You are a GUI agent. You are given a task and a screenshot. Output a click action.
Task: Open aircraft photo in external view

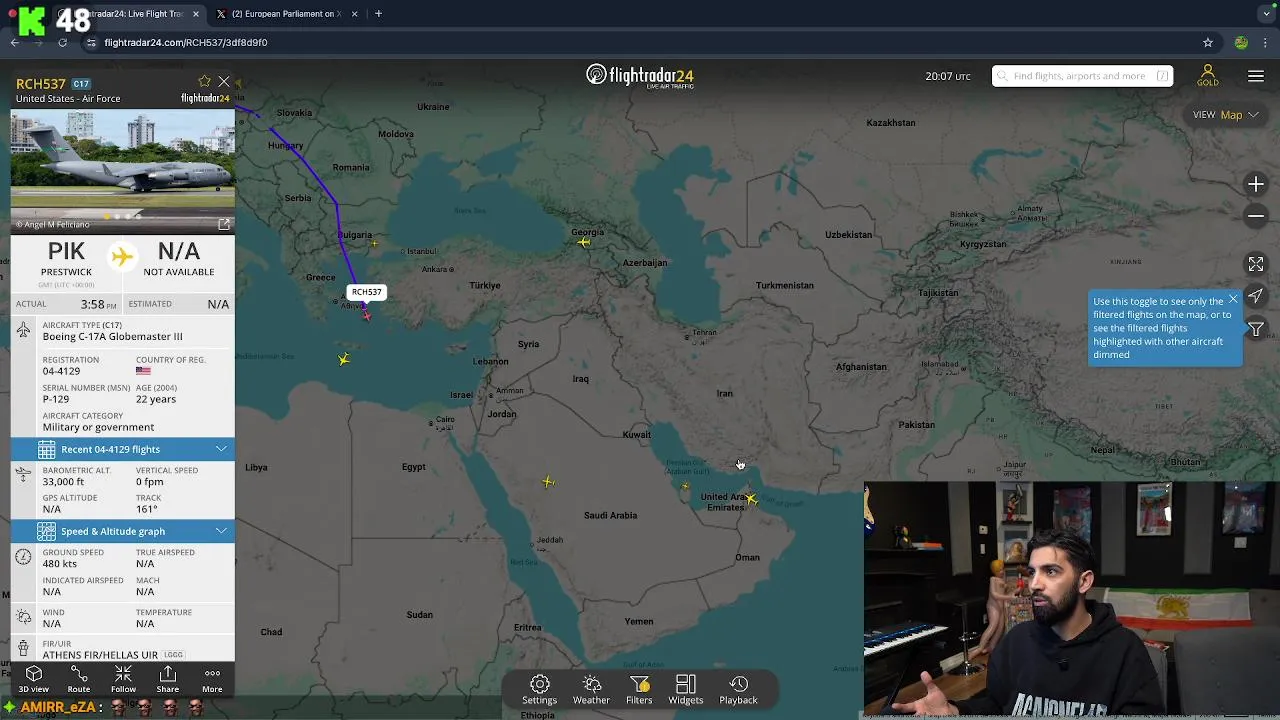click(224, 224)
